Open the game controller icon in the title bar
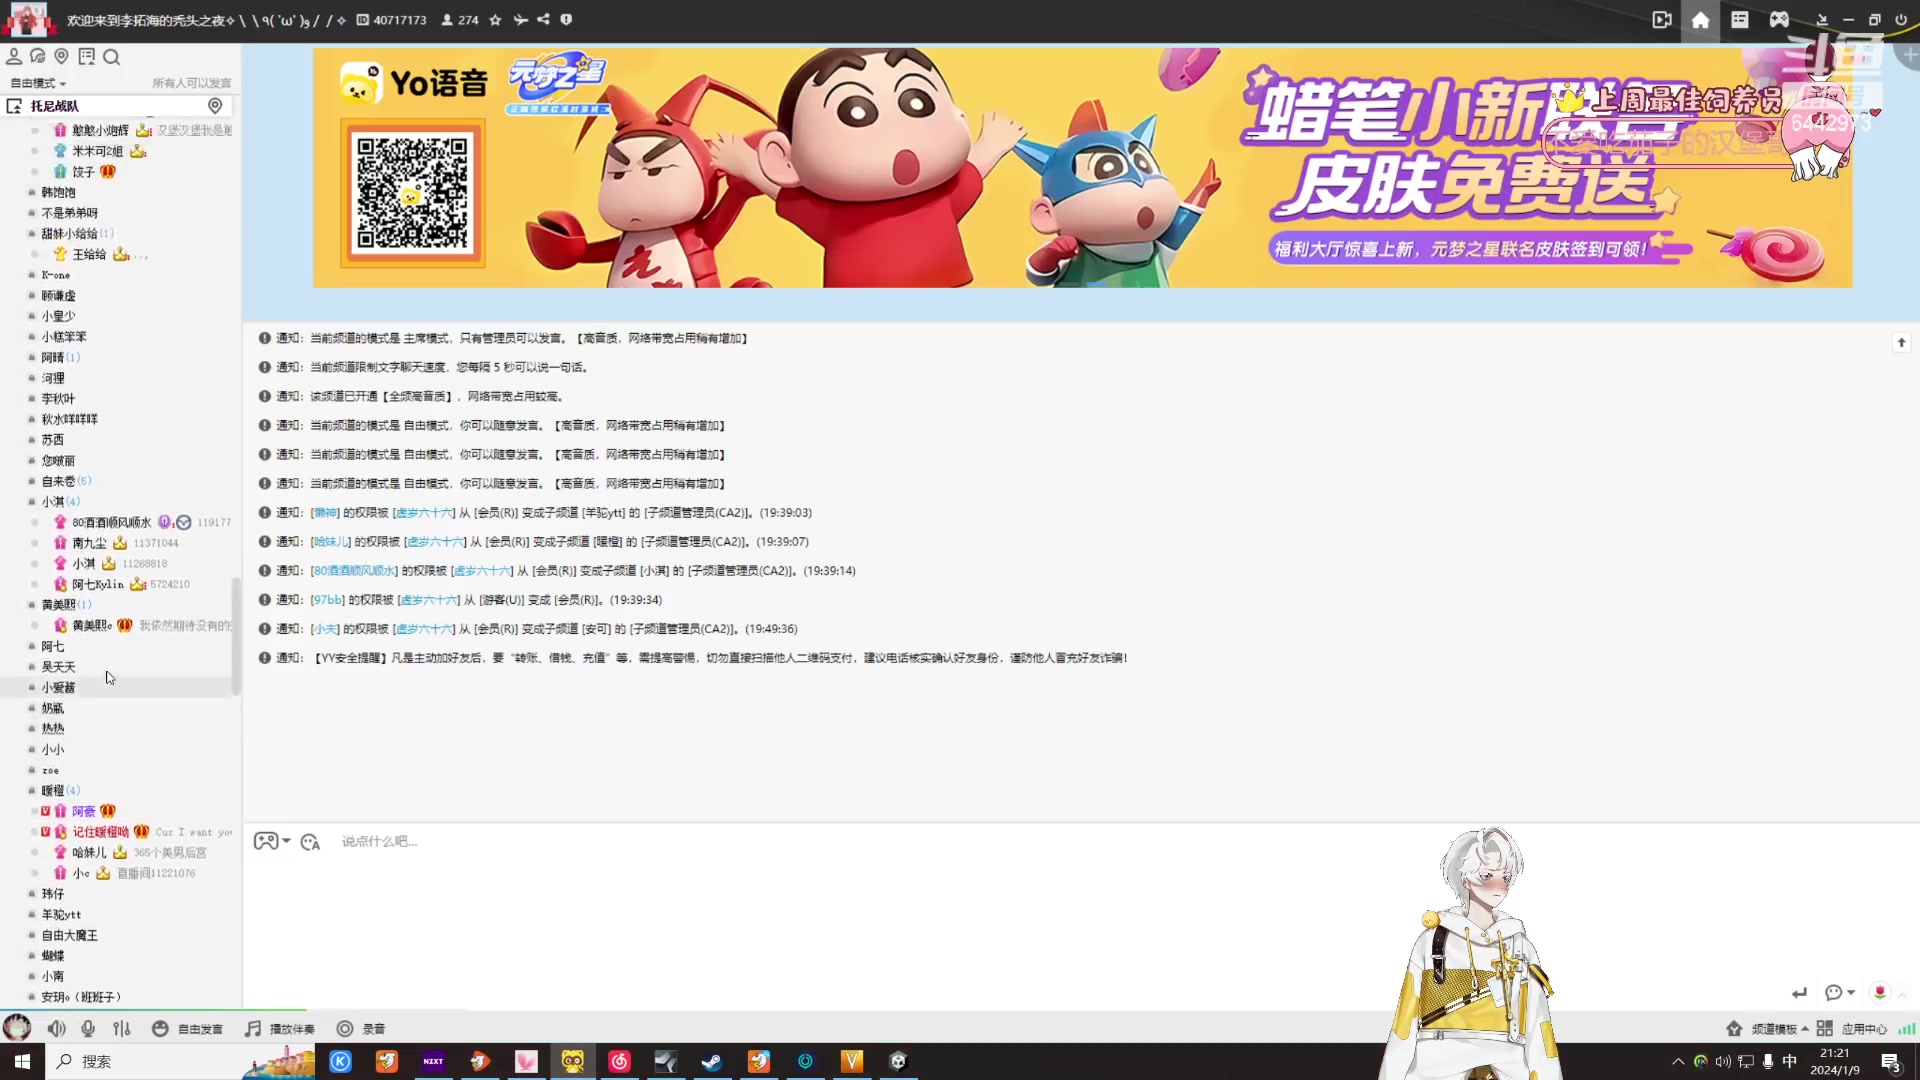1920x1080 pixels. pyautogui.click(x=1779, y=20)
